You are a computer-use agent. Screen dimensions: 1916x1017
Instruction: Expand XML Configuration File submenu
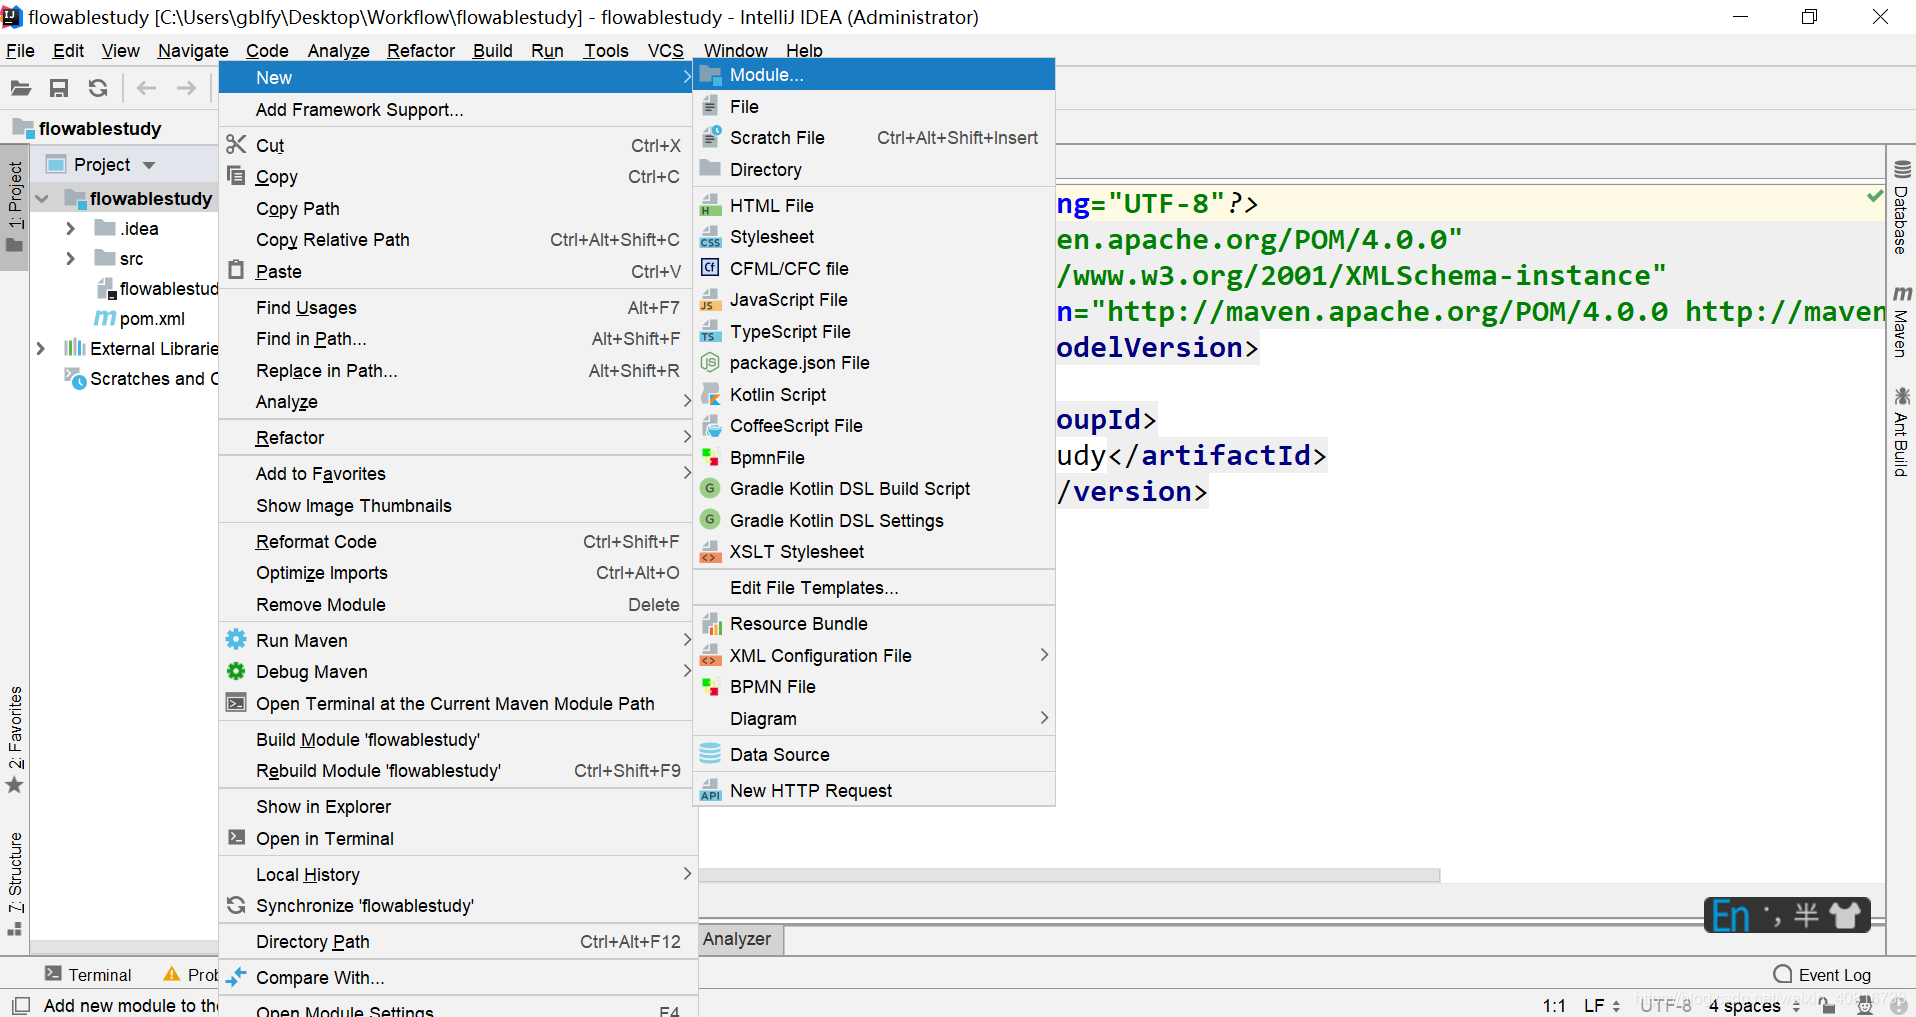[1044, 655]
